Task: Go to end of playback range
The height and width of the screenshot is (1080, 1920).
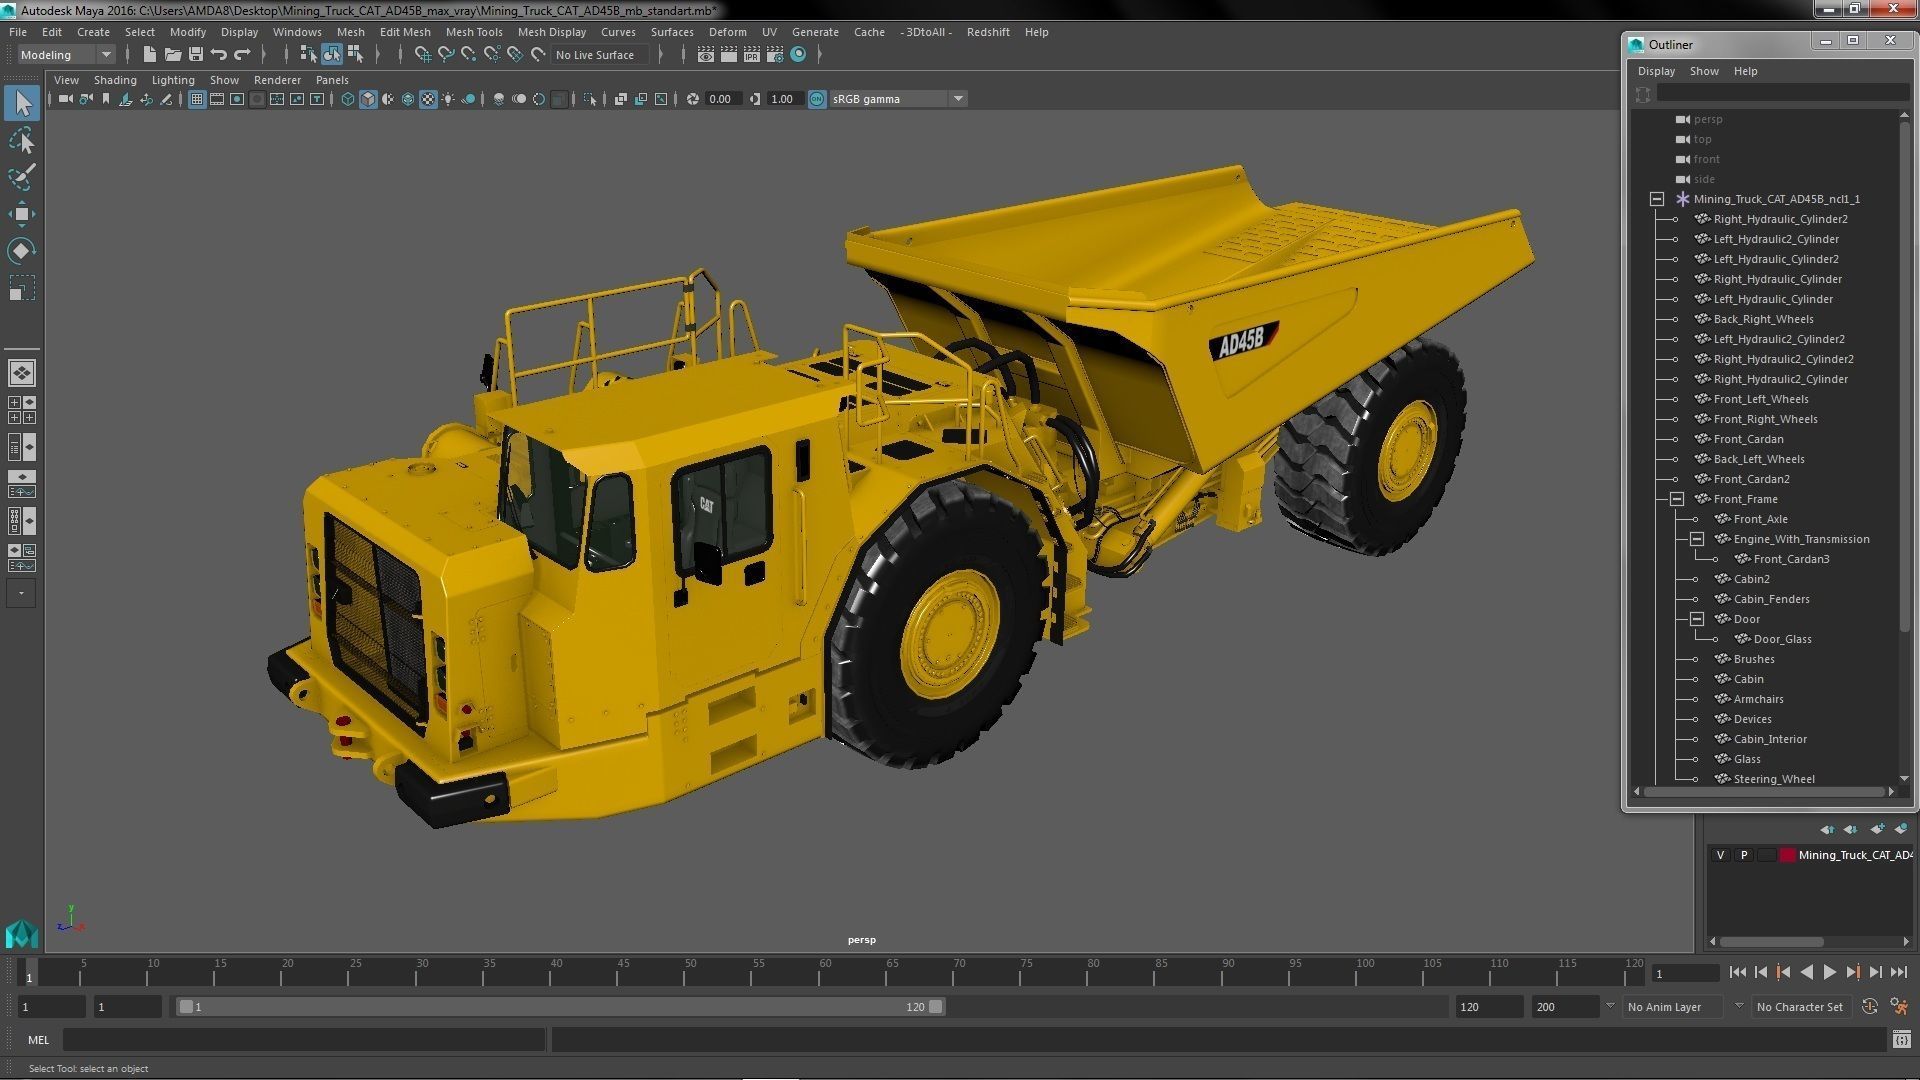Action: click(x=1898, y=972)
